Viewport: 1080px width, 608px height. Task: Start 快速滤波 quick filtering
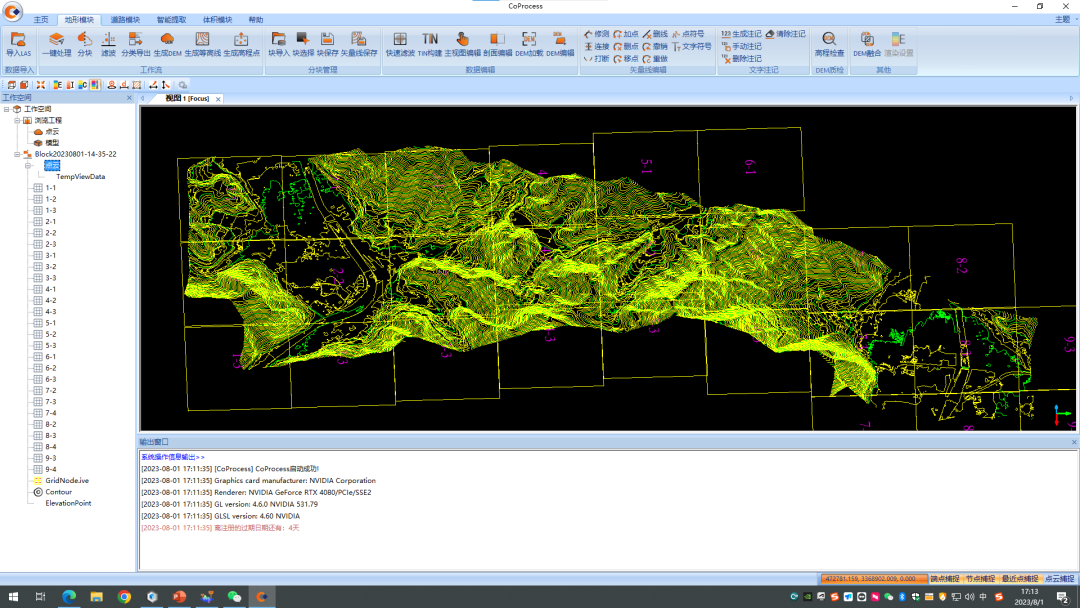[400, 44]
